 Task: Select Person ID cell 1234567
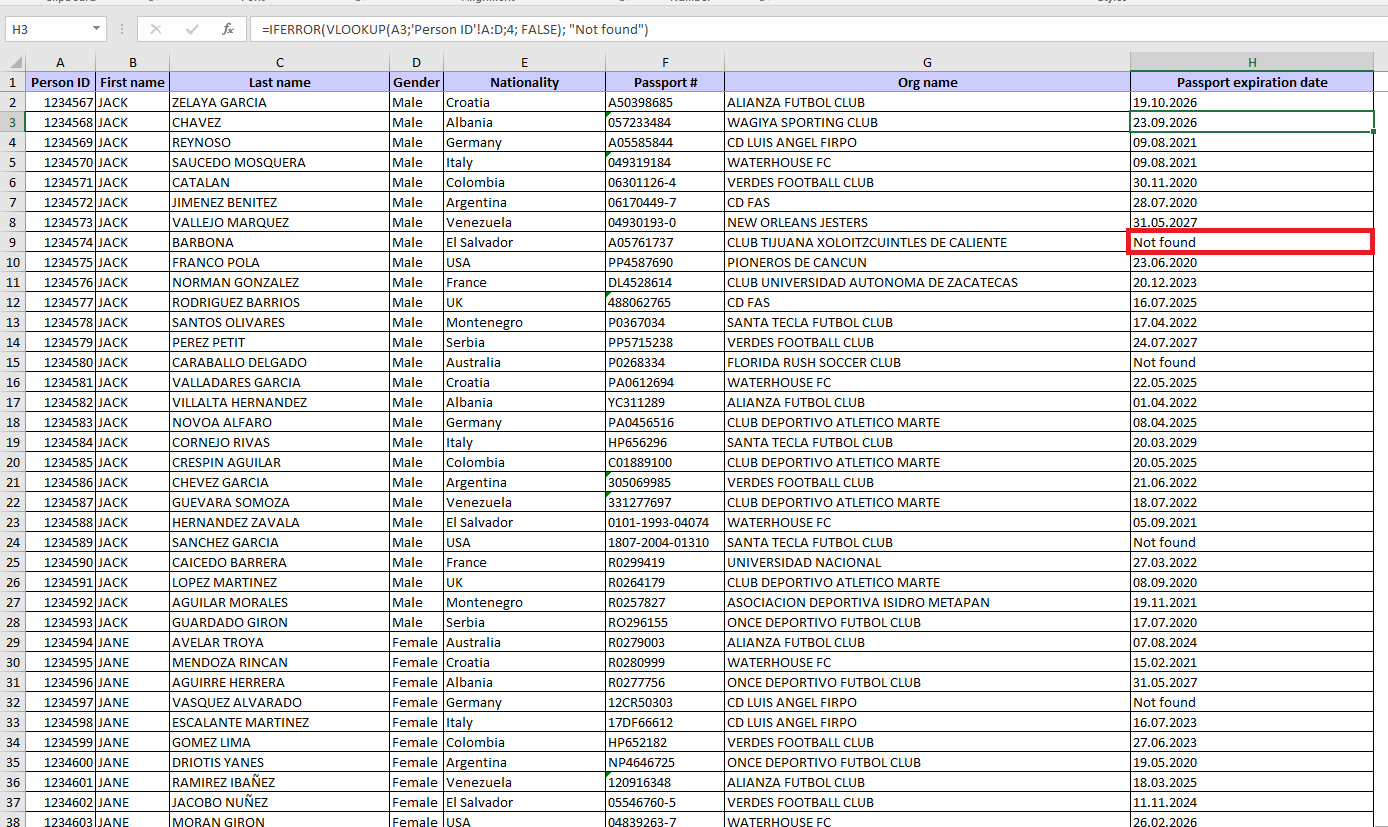pyautogui.click(x=68, y=102)
